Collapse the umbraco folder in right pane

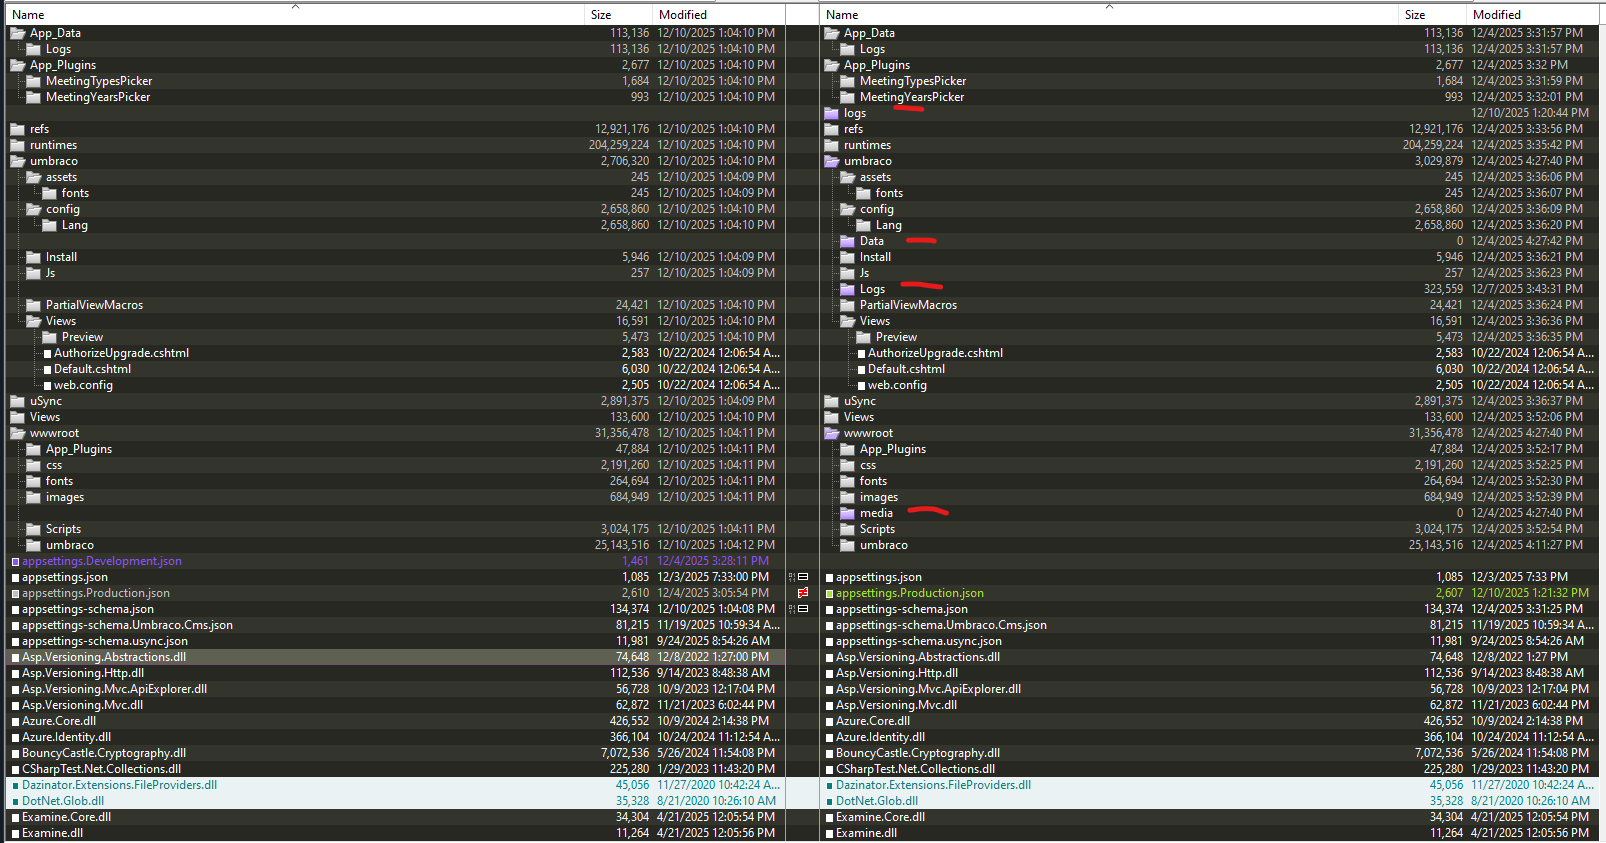(831, 161)
